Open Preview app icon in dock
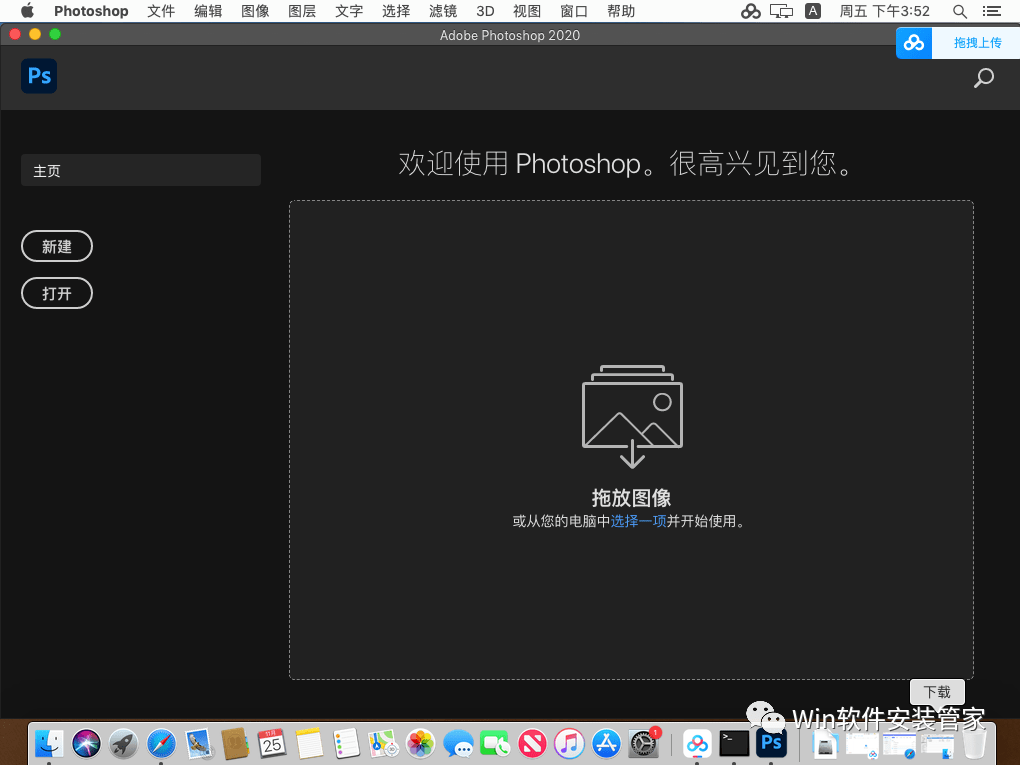This screenshot has height=765, width=1020. point(198,744)
